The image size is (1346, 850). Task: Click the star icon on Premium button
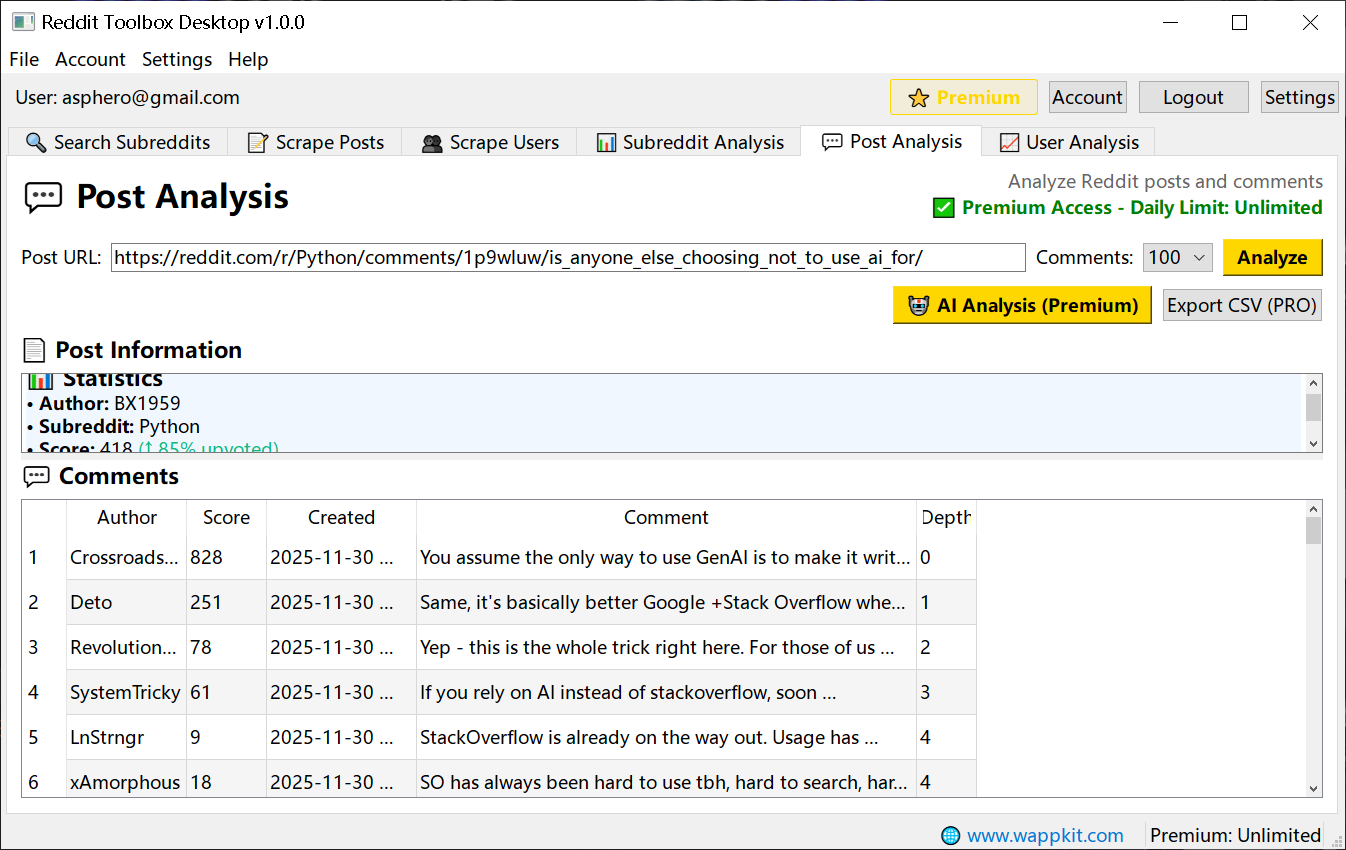click(918, 98)
